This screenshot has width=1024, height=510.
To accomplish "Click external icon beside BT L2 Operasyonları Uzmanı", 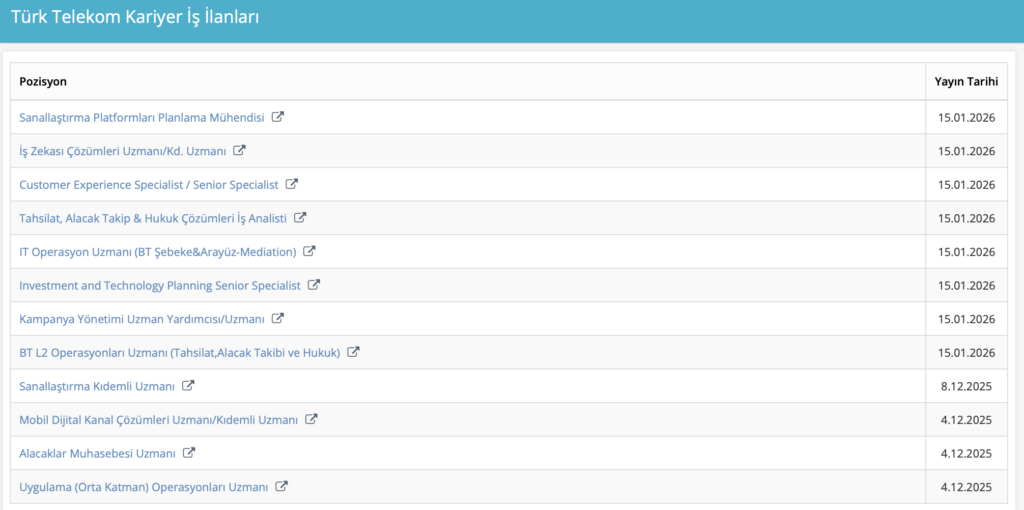I will coord(354,352).
